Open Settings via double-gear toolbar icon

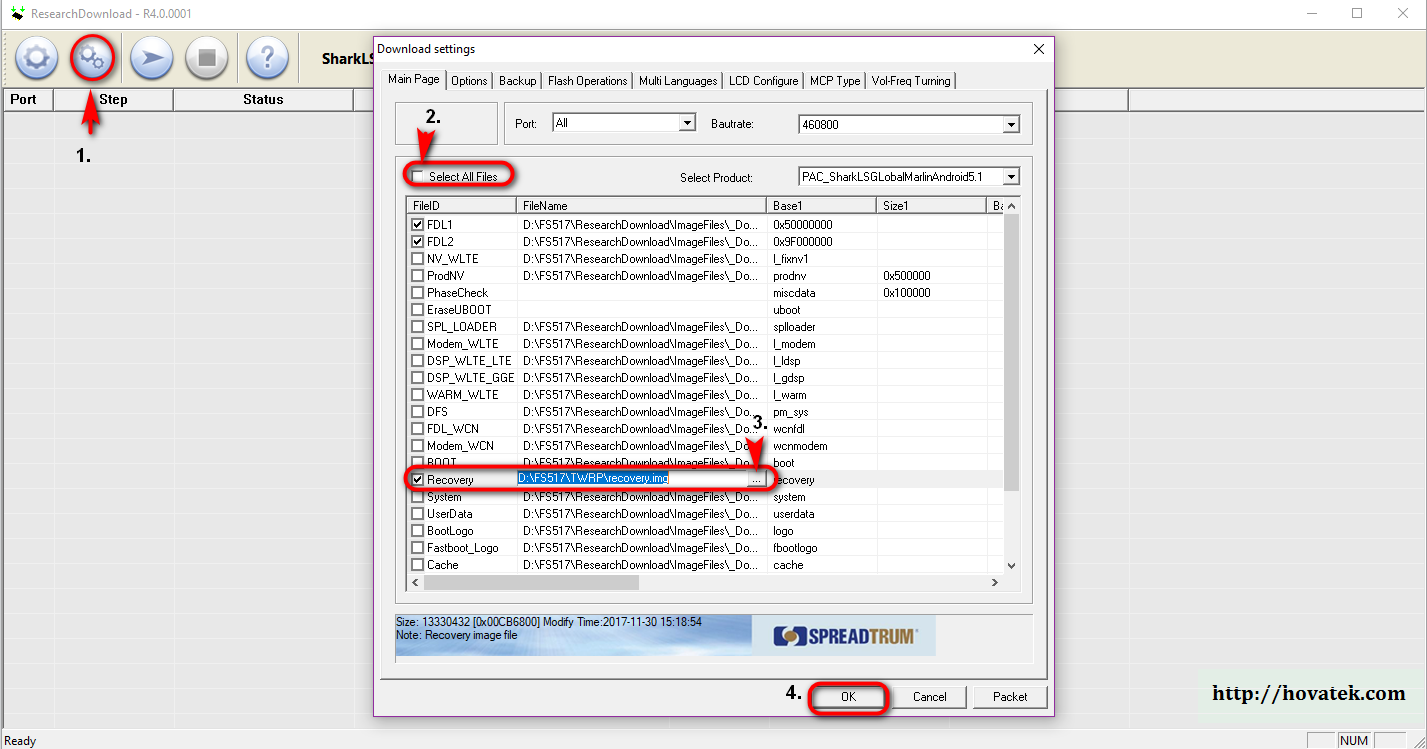click(92, 58)
